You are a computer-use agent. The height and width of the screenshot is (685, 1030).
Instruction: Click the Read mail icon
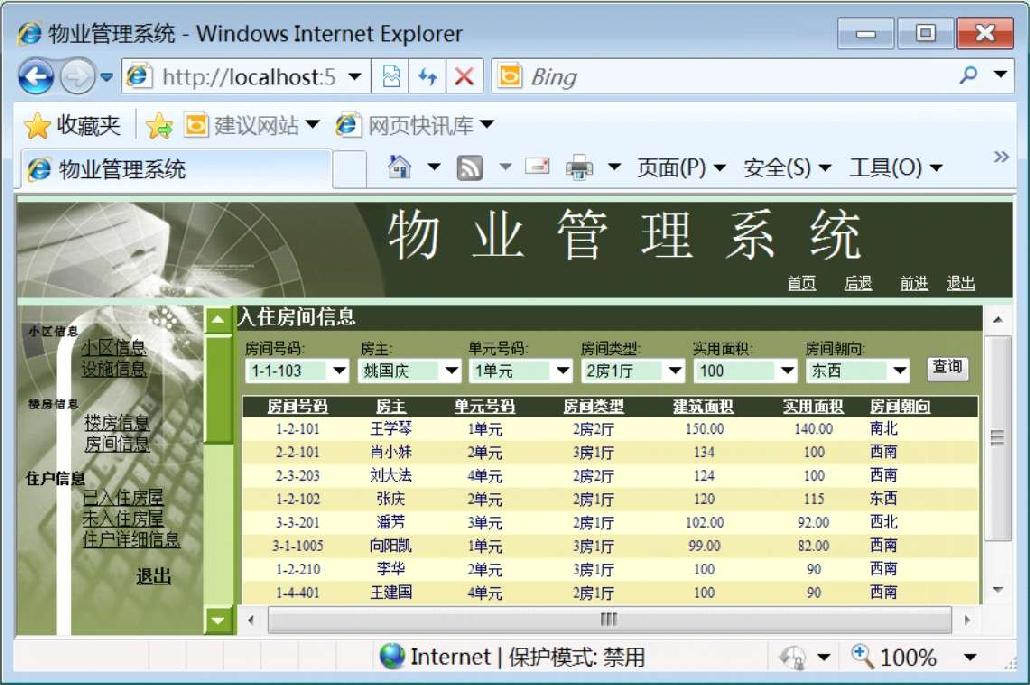(x=537, y=166)
